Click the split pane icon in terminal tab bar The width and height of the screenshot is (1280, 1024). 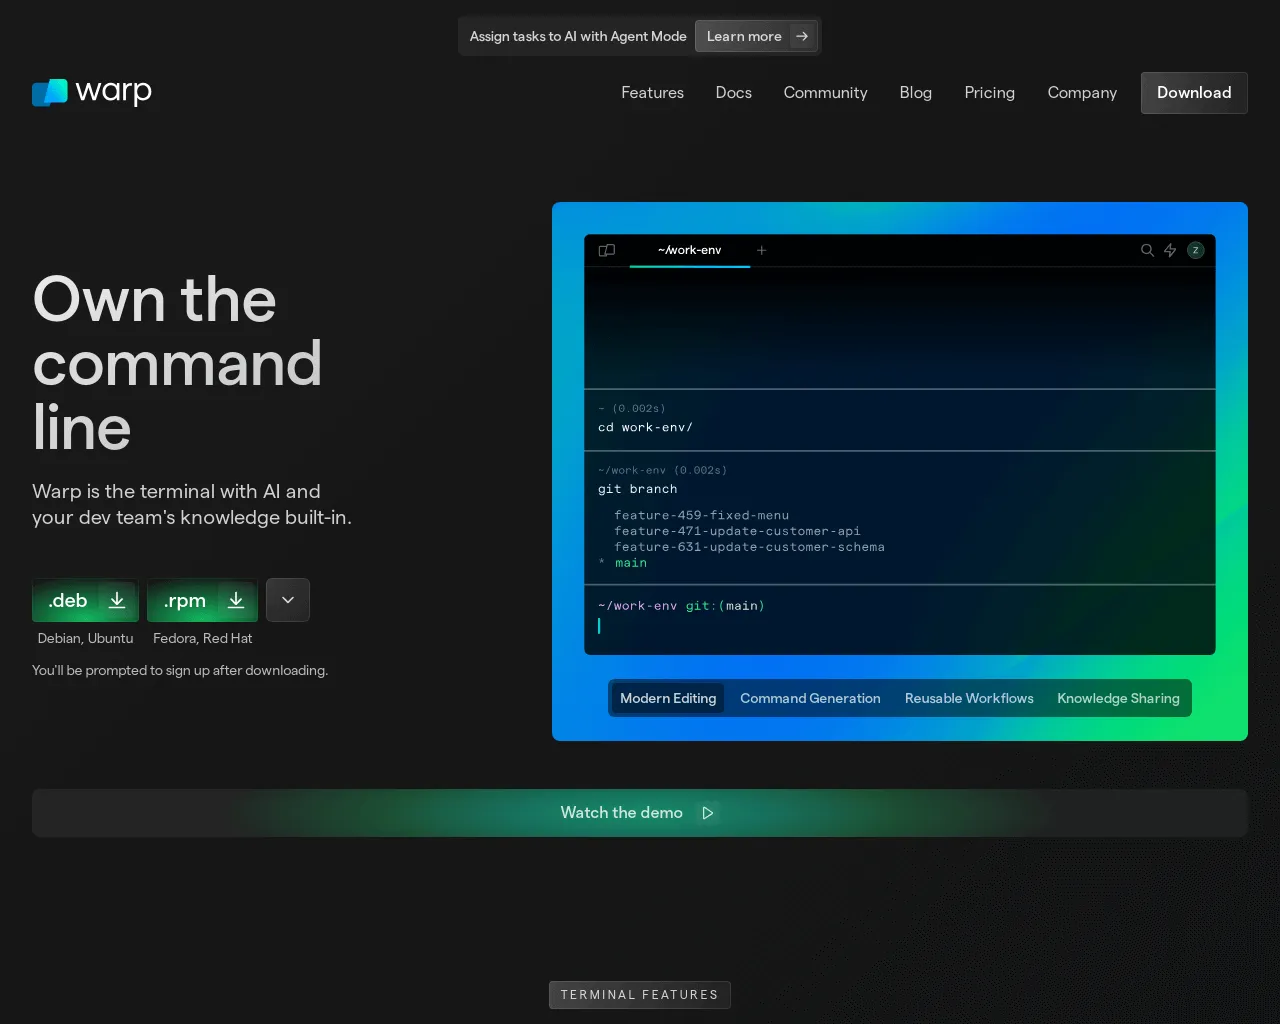[x=606, y=250]
